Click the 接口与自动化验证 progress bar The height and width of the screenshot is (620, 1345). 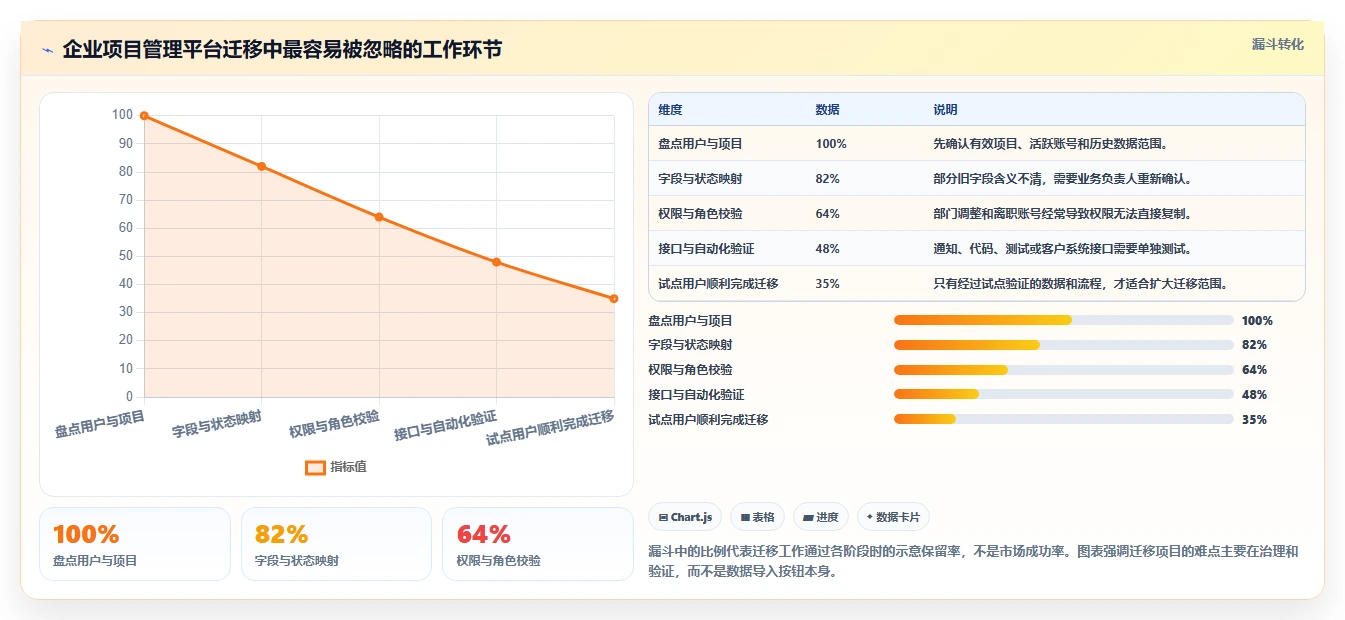(1063, 394)
